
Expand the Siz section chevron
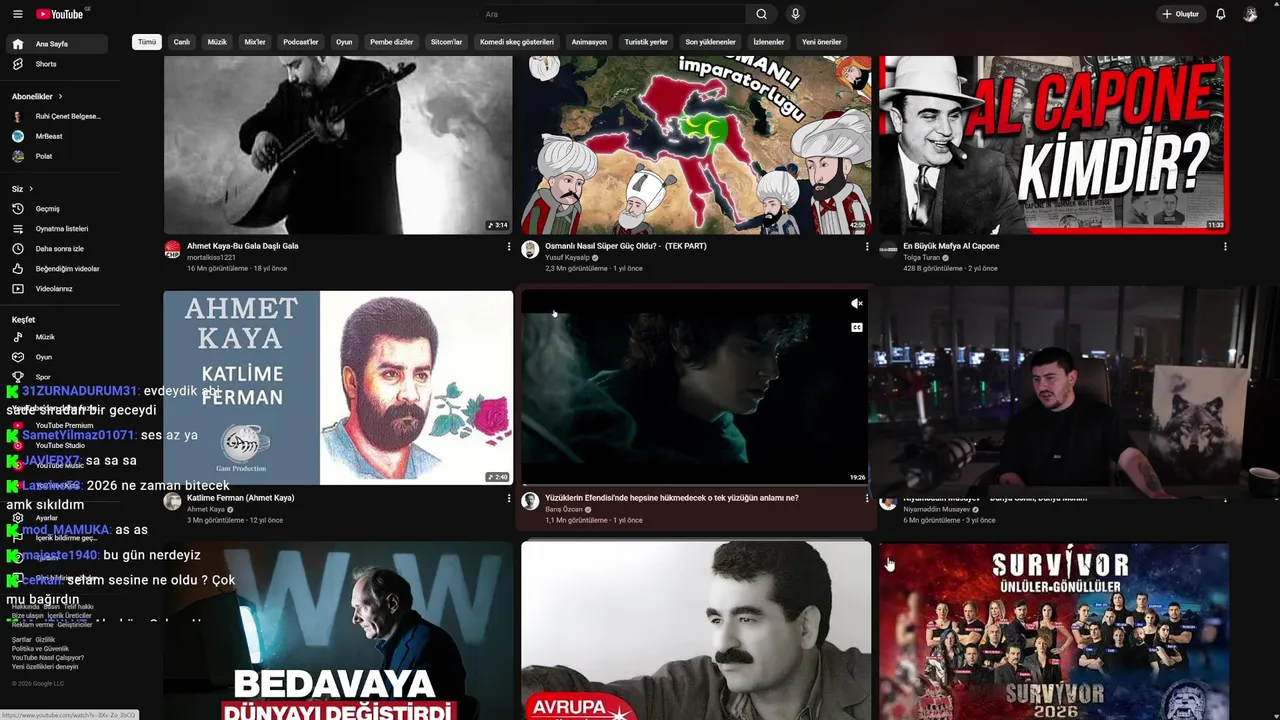tap(31, 189)
